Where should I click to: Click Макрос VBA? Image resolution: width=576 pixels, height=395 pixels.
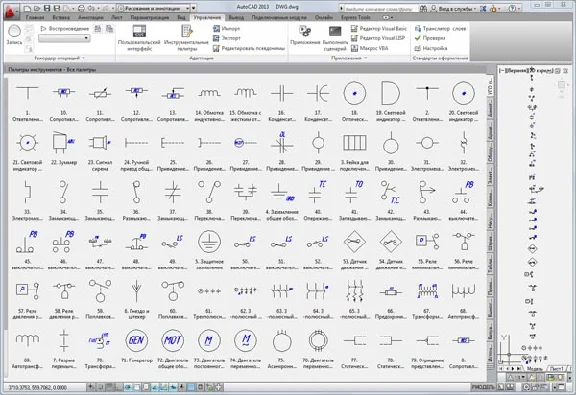(x=370, y=48)
